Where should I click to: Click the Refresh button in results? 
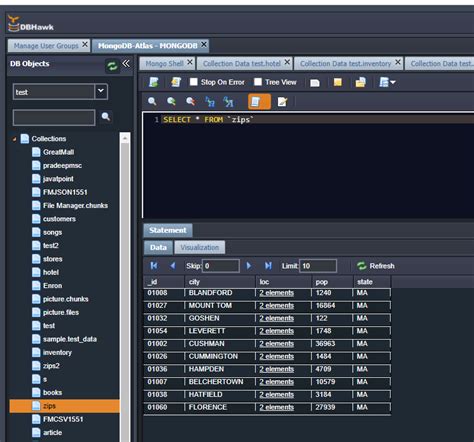tap(376, 266)
